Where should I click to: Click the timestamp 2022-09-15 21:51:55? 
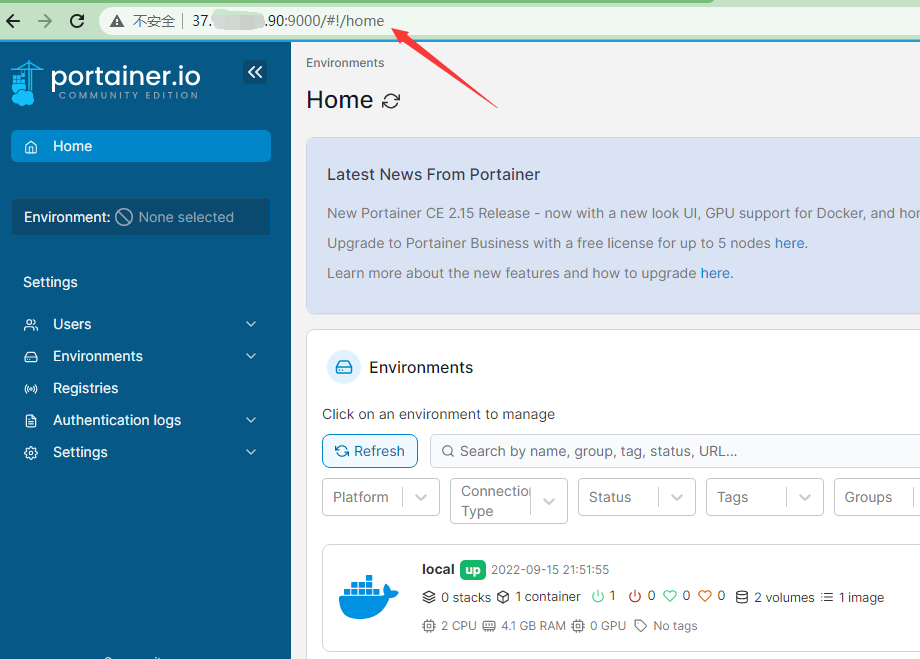(550, 570)
